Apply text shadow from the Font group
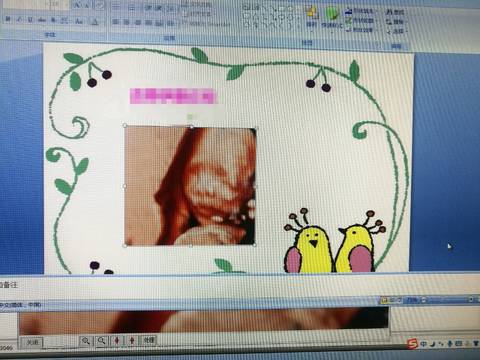Image resolution: width=480 pixels, height=360 pixels. [53, 20]
